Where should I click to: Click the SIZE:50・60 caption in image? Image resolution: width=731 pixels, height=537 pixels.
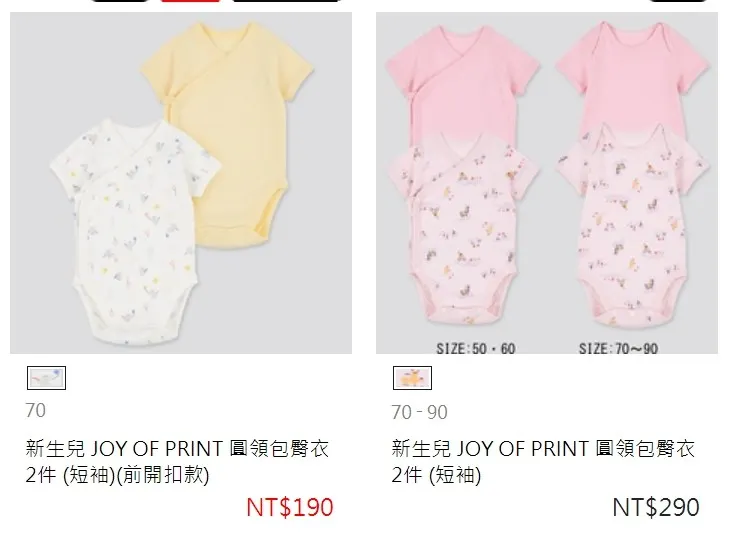pos(476,348)
